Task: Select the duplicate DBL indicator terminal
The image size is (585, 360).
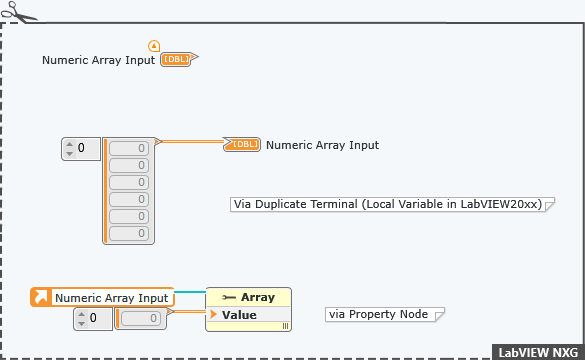Action: point(242,144)
